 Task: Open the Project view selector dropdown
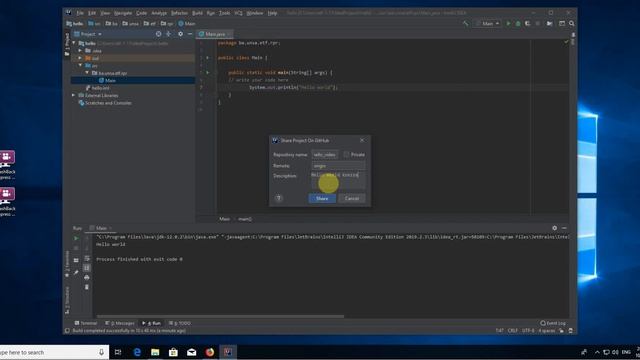point(88,34)
